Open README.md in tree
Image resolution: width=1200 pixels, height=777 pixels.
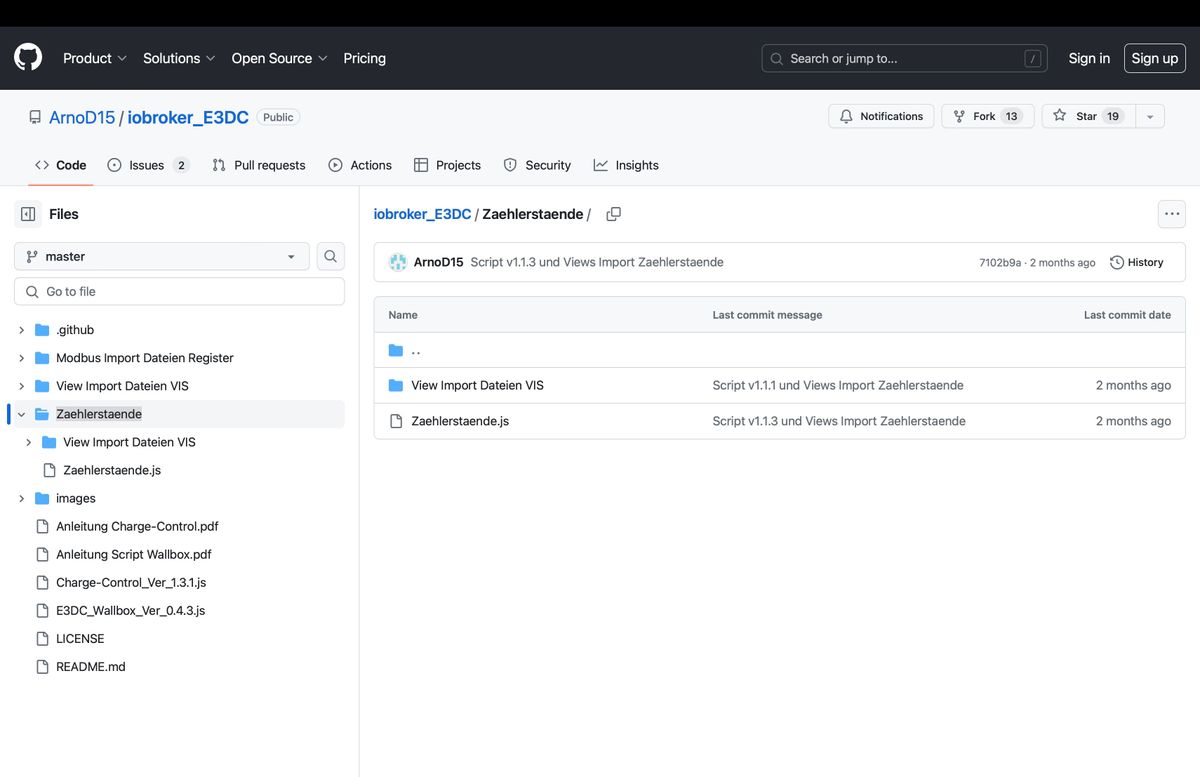pyautogui.click(x=91, y=666)
